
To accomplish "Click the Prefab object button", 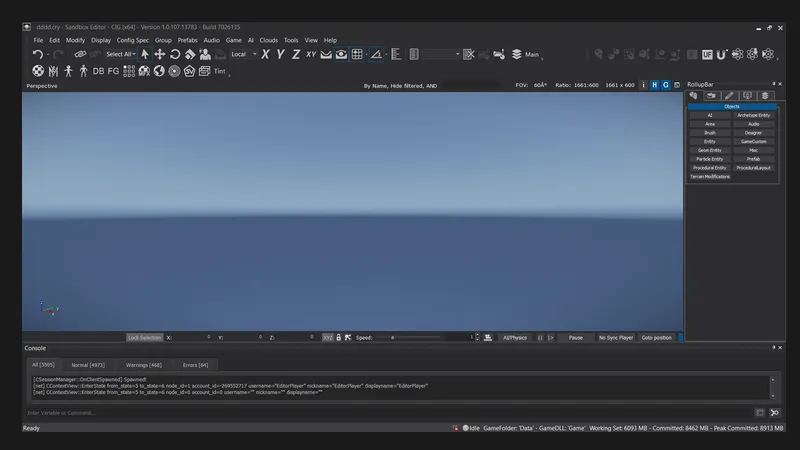I will click(754, 159).
